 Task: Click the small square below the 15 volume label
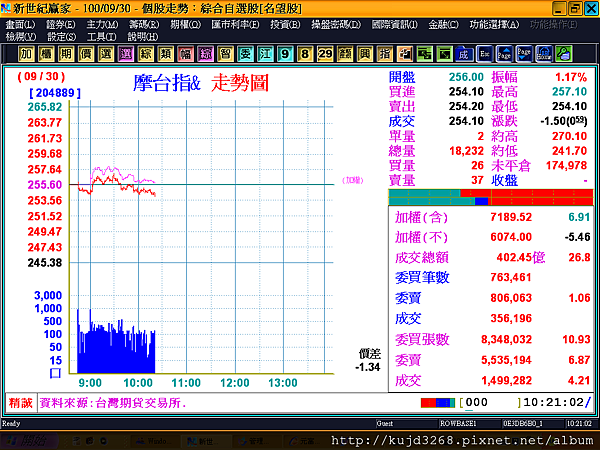pyautogui.click(x=55, y=373)
